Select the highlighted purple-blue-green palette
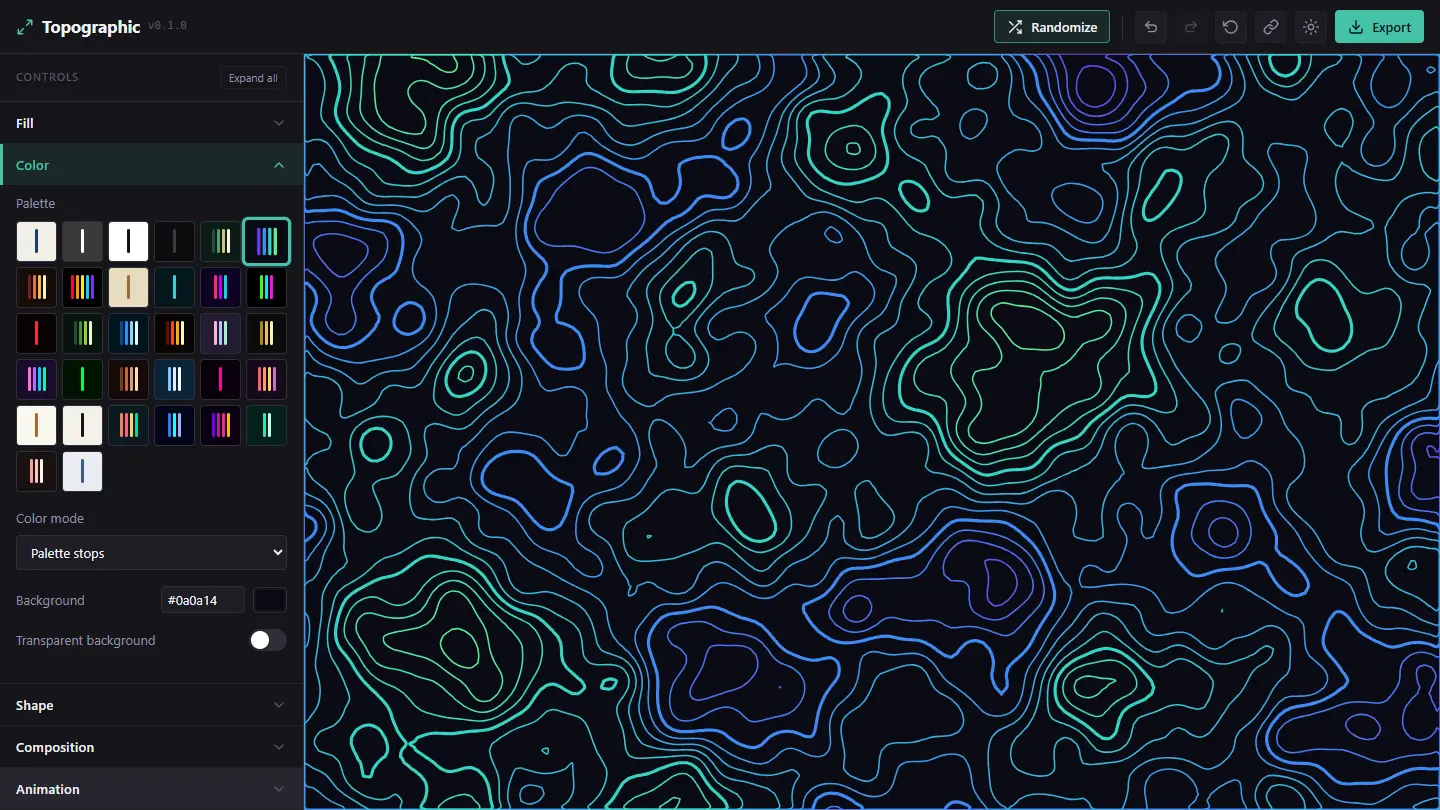Image resolution: width=1440 pixels, height=810 pixels. [x=267, y=242]
